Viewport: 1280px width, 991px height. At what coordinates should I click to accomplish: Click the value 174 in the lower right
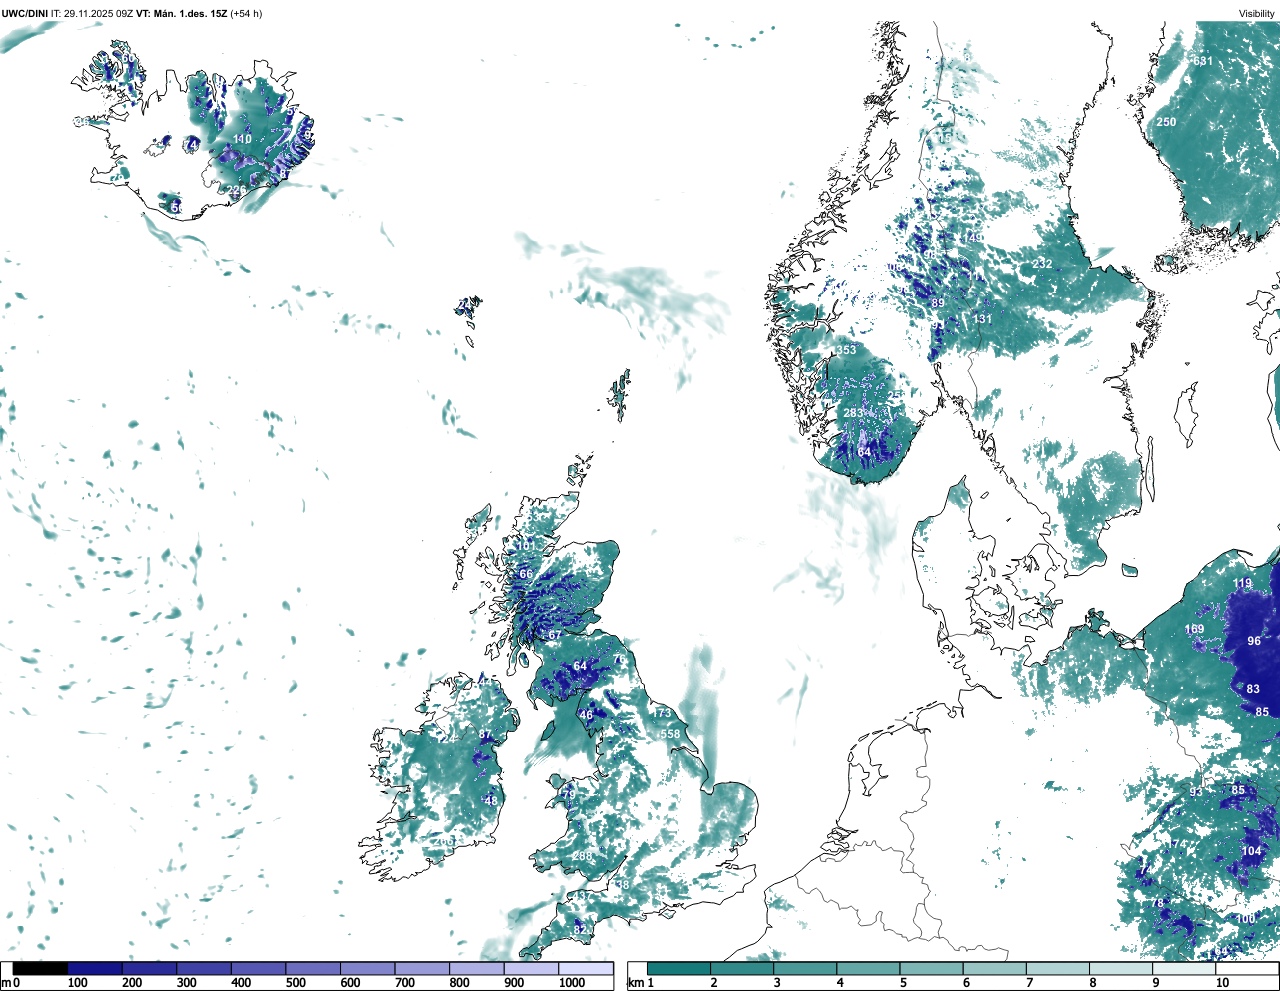point(1177,845)
